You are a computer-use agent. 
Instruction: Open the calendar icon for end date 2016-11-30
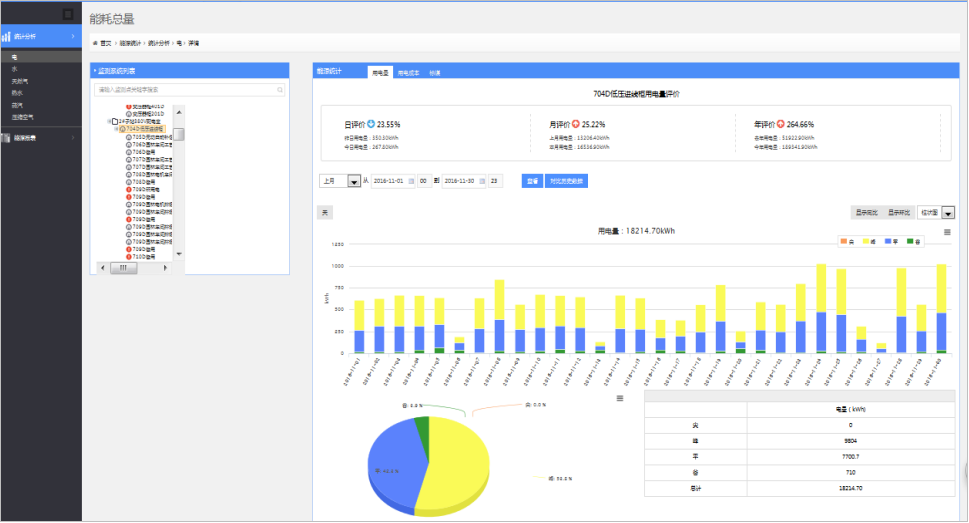pos(482,181)
